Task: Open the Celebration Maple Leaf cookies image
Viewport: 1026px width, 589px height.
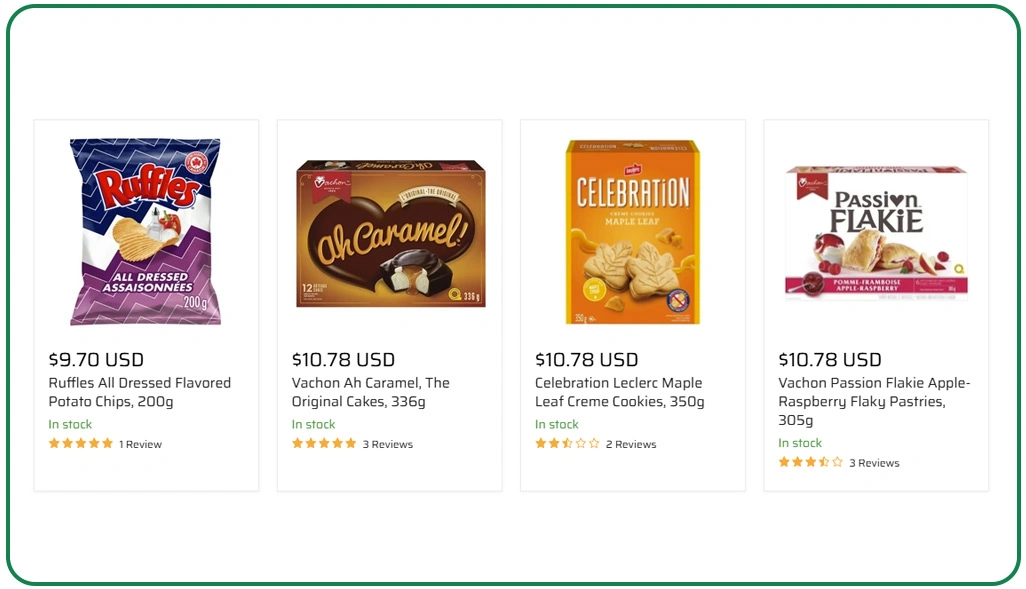Action: 632,230
